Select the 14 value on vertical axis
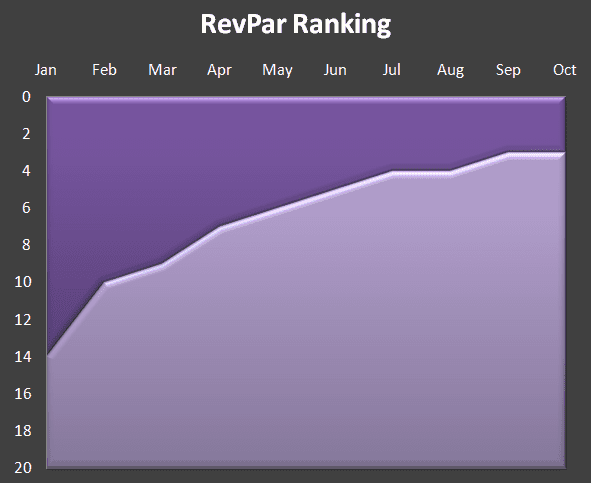This screenshot has width=591, height=483. 23,356
